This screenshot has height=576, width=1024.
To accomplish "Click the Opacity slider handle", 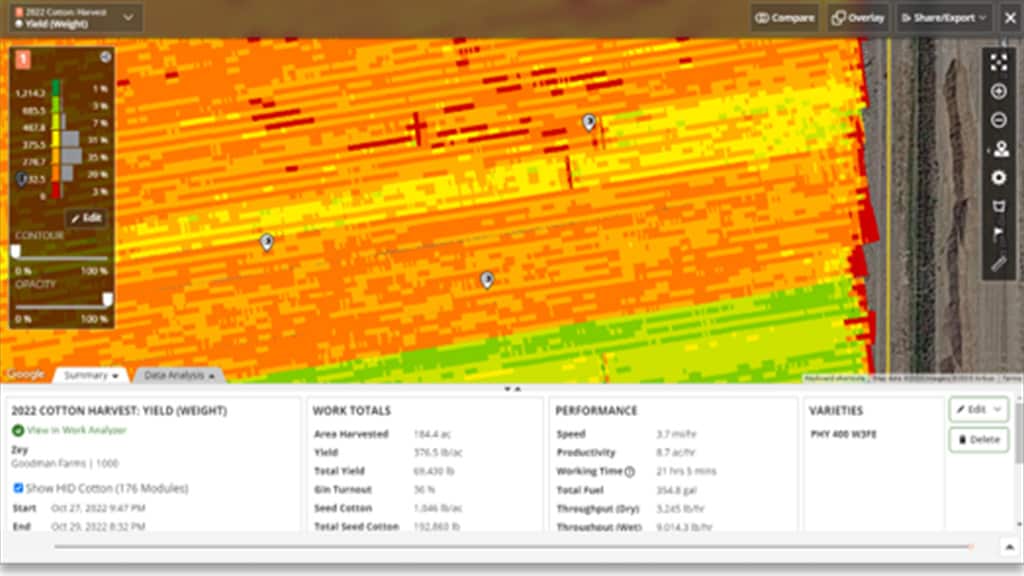I will coord(107,299).
